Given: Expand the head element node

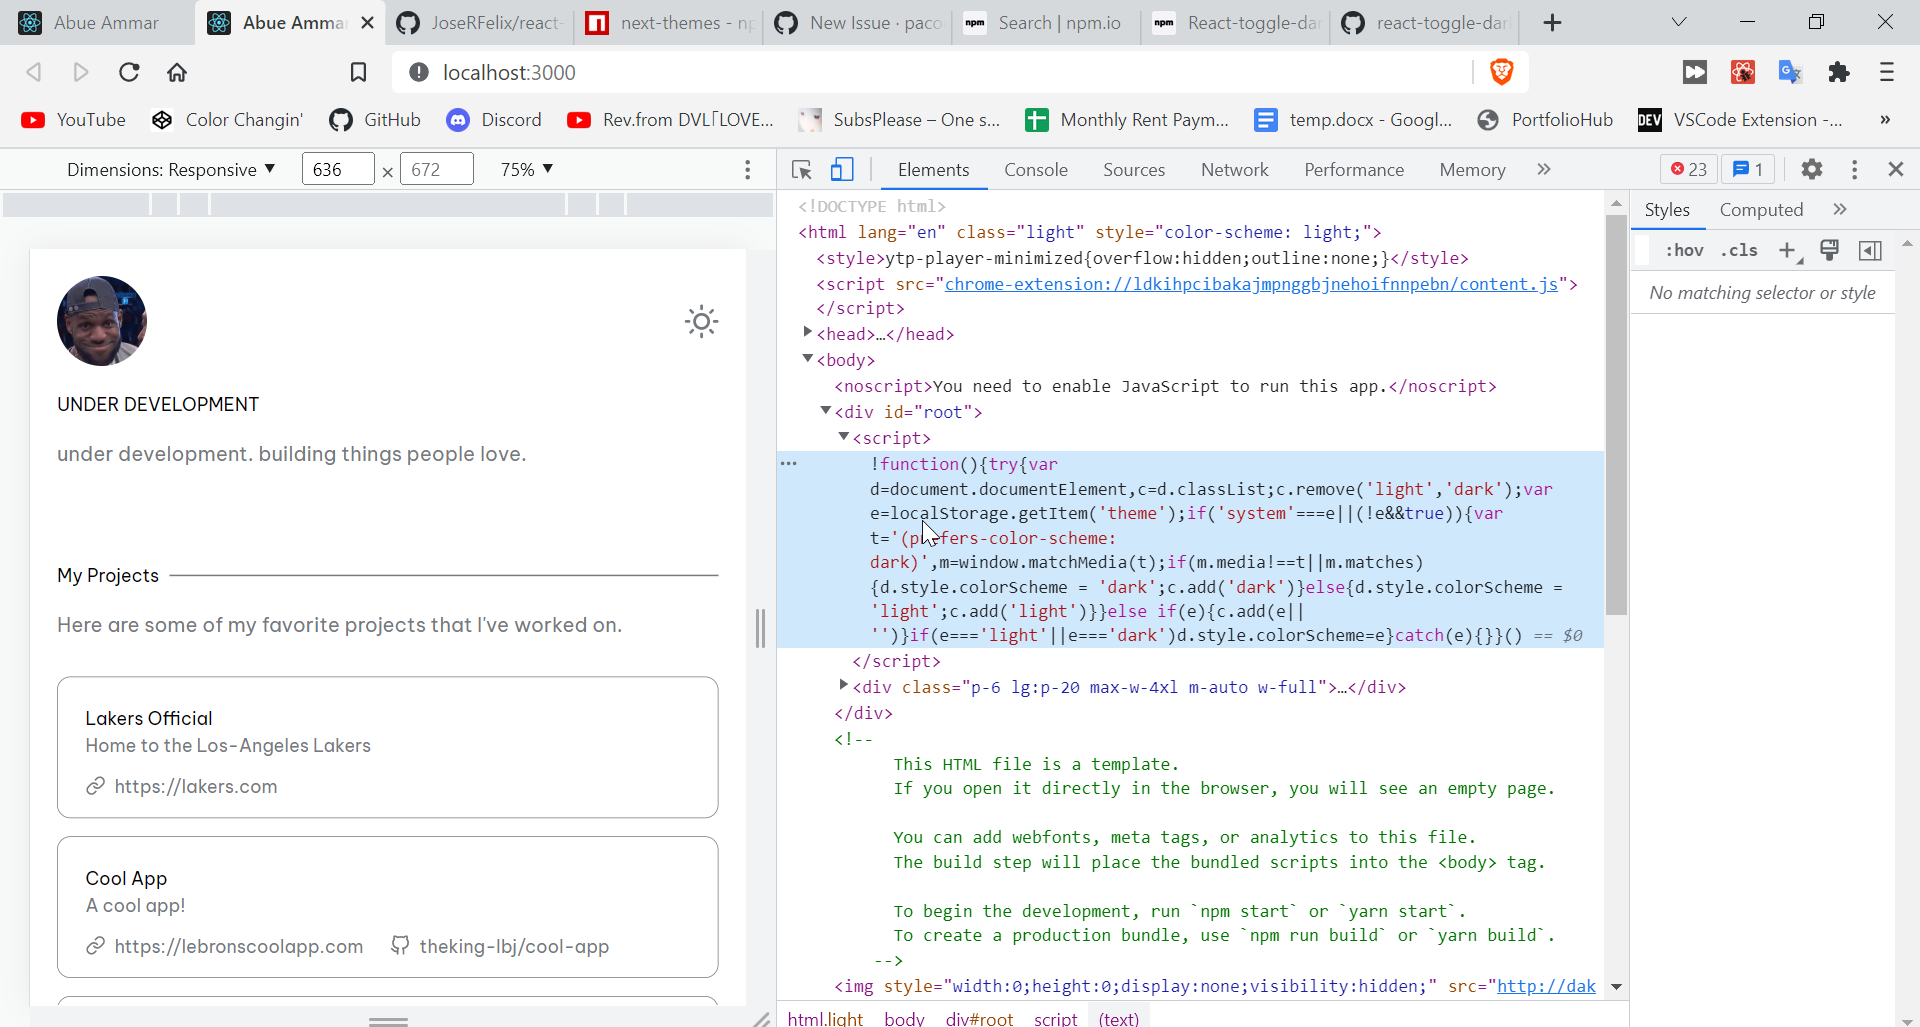Looking at the screenshot, I should 807,332.
